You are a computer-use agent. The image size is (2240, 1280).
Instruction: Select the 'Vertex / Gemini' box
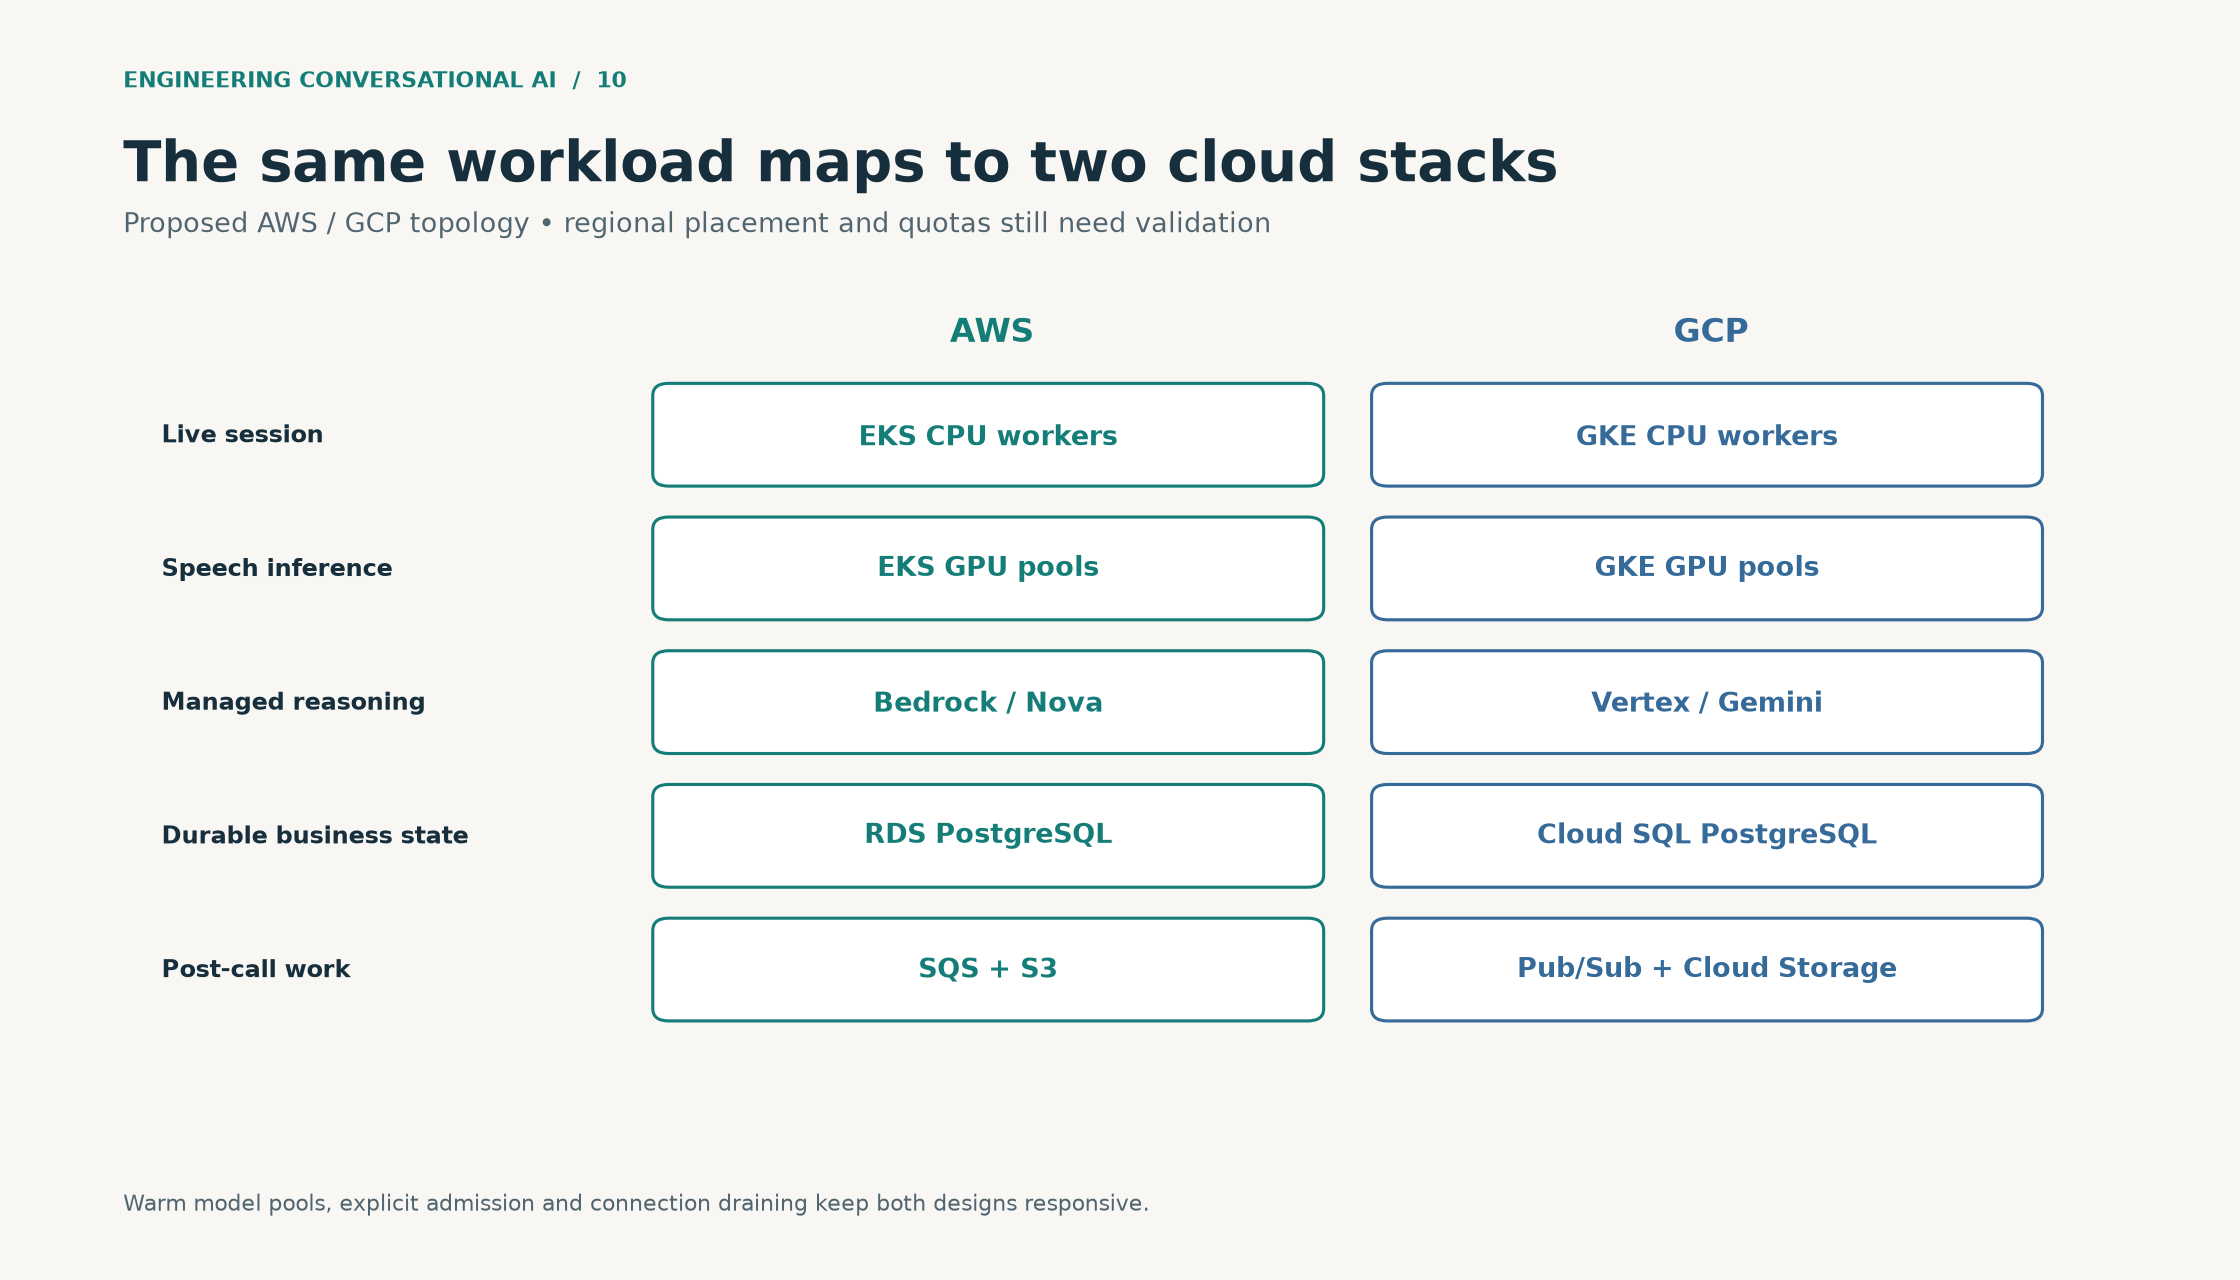1707,702
